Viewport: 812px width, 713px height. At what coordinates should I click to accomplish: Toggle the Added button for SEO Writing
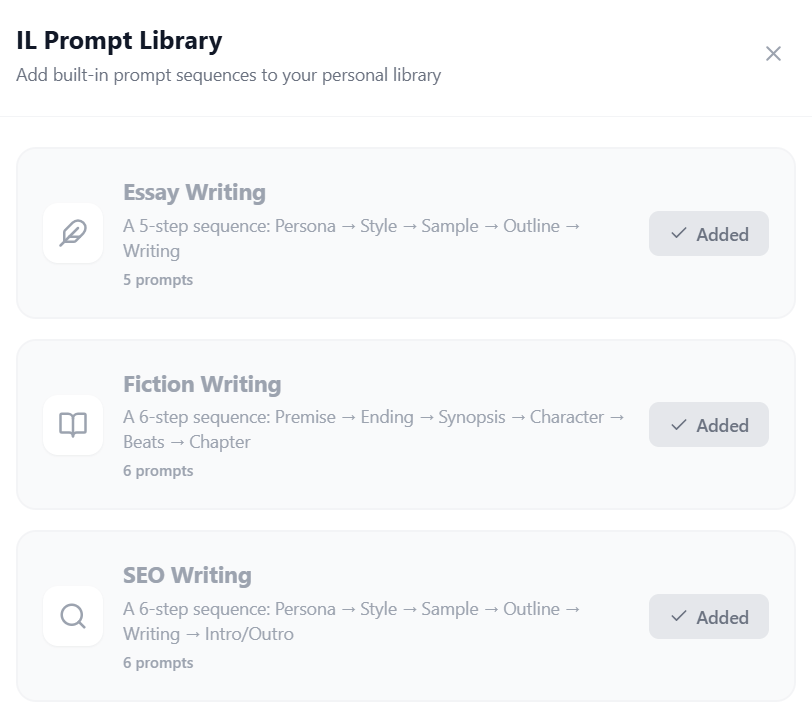709,617
